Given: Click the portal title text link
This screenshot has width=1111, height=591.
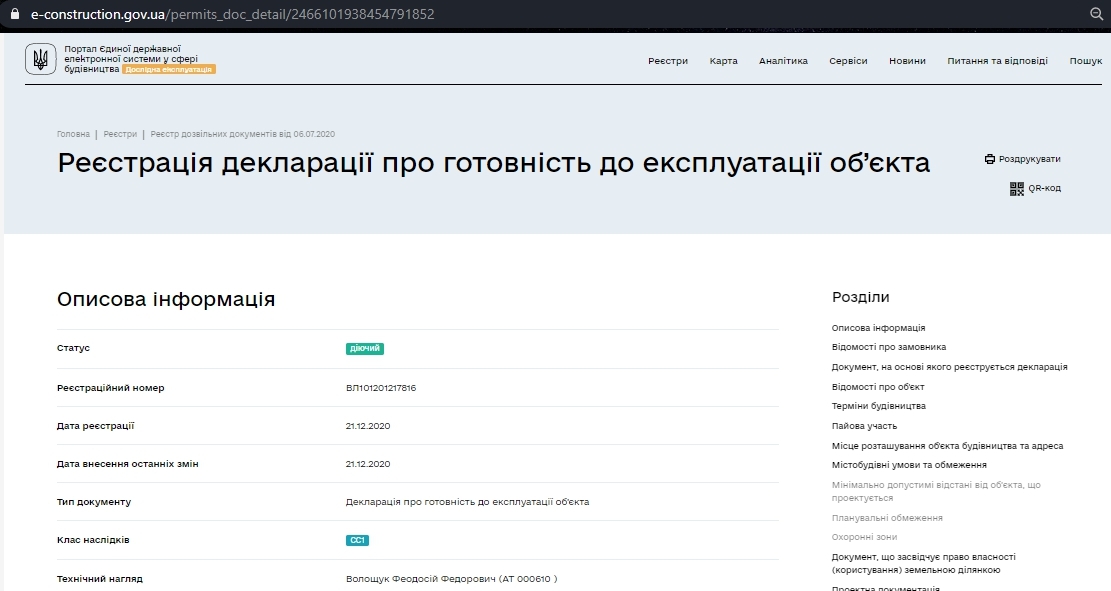Looking at the screenshot, I should click(131, 59).
